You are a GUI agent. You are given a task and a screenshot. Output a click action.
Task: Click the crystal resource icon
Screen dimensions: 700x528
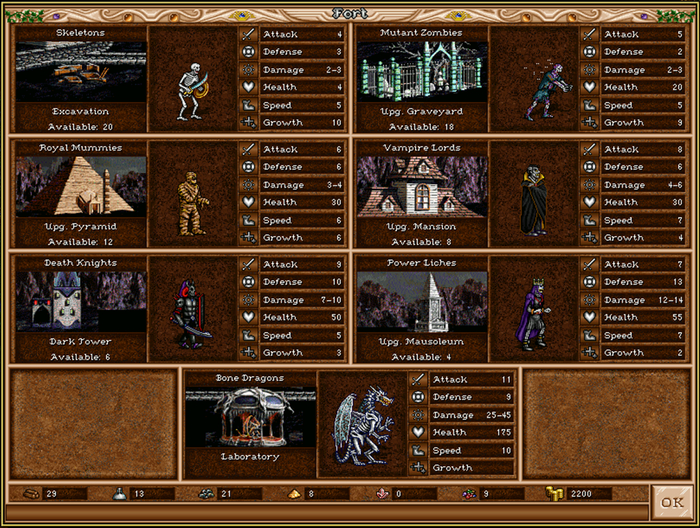tap(382, 494)
